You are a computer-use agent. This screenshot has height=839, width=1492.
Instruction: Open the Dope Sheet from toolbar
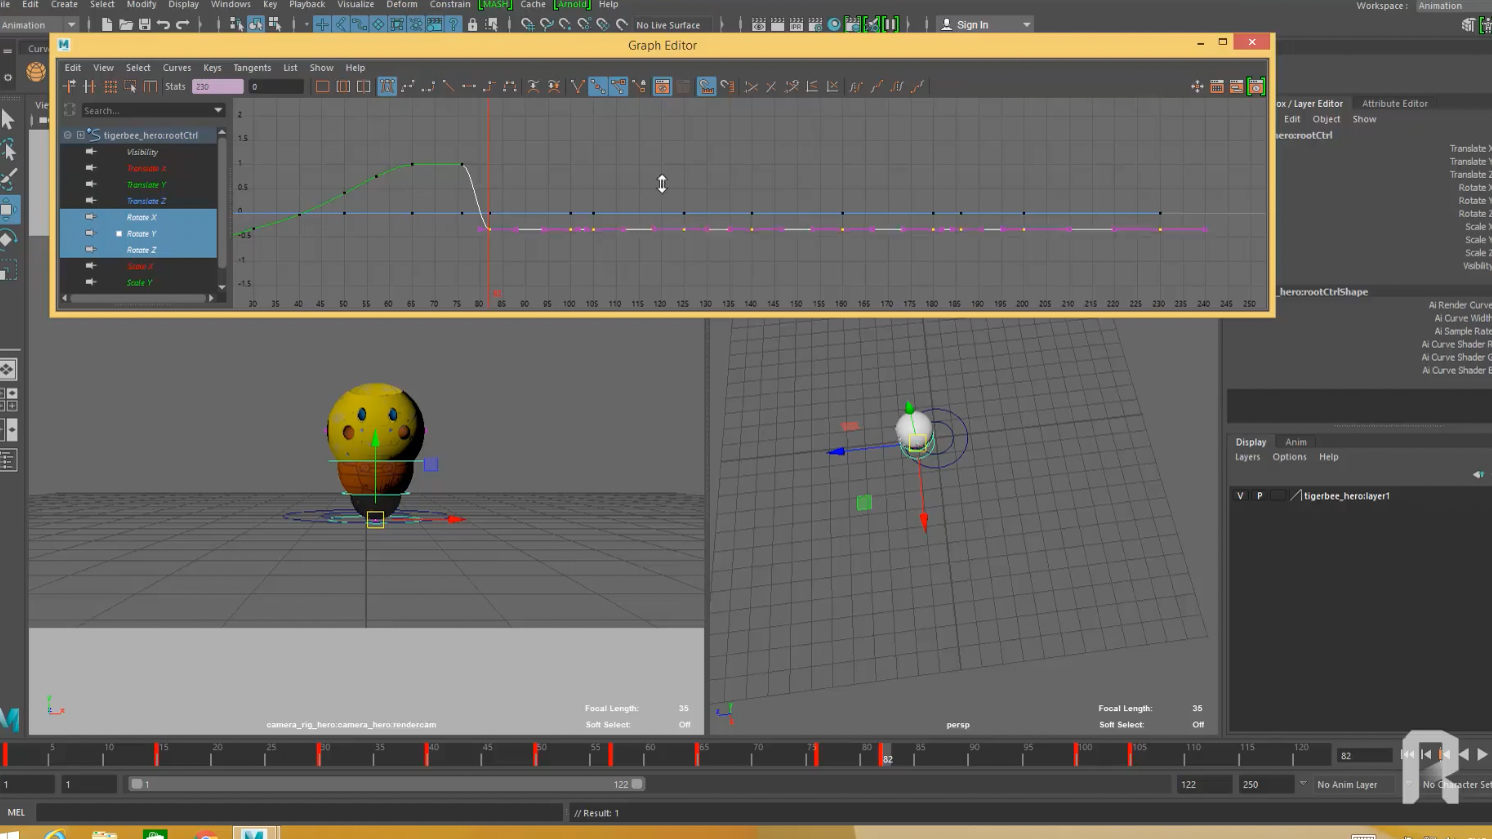click(1217, 87)
